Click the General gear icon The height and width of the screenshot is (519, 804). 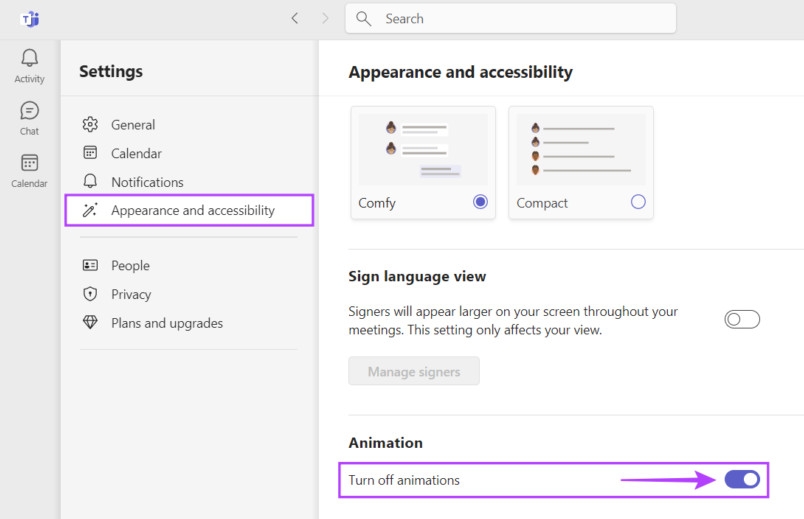pyautogui.click(x=90, y=124)
